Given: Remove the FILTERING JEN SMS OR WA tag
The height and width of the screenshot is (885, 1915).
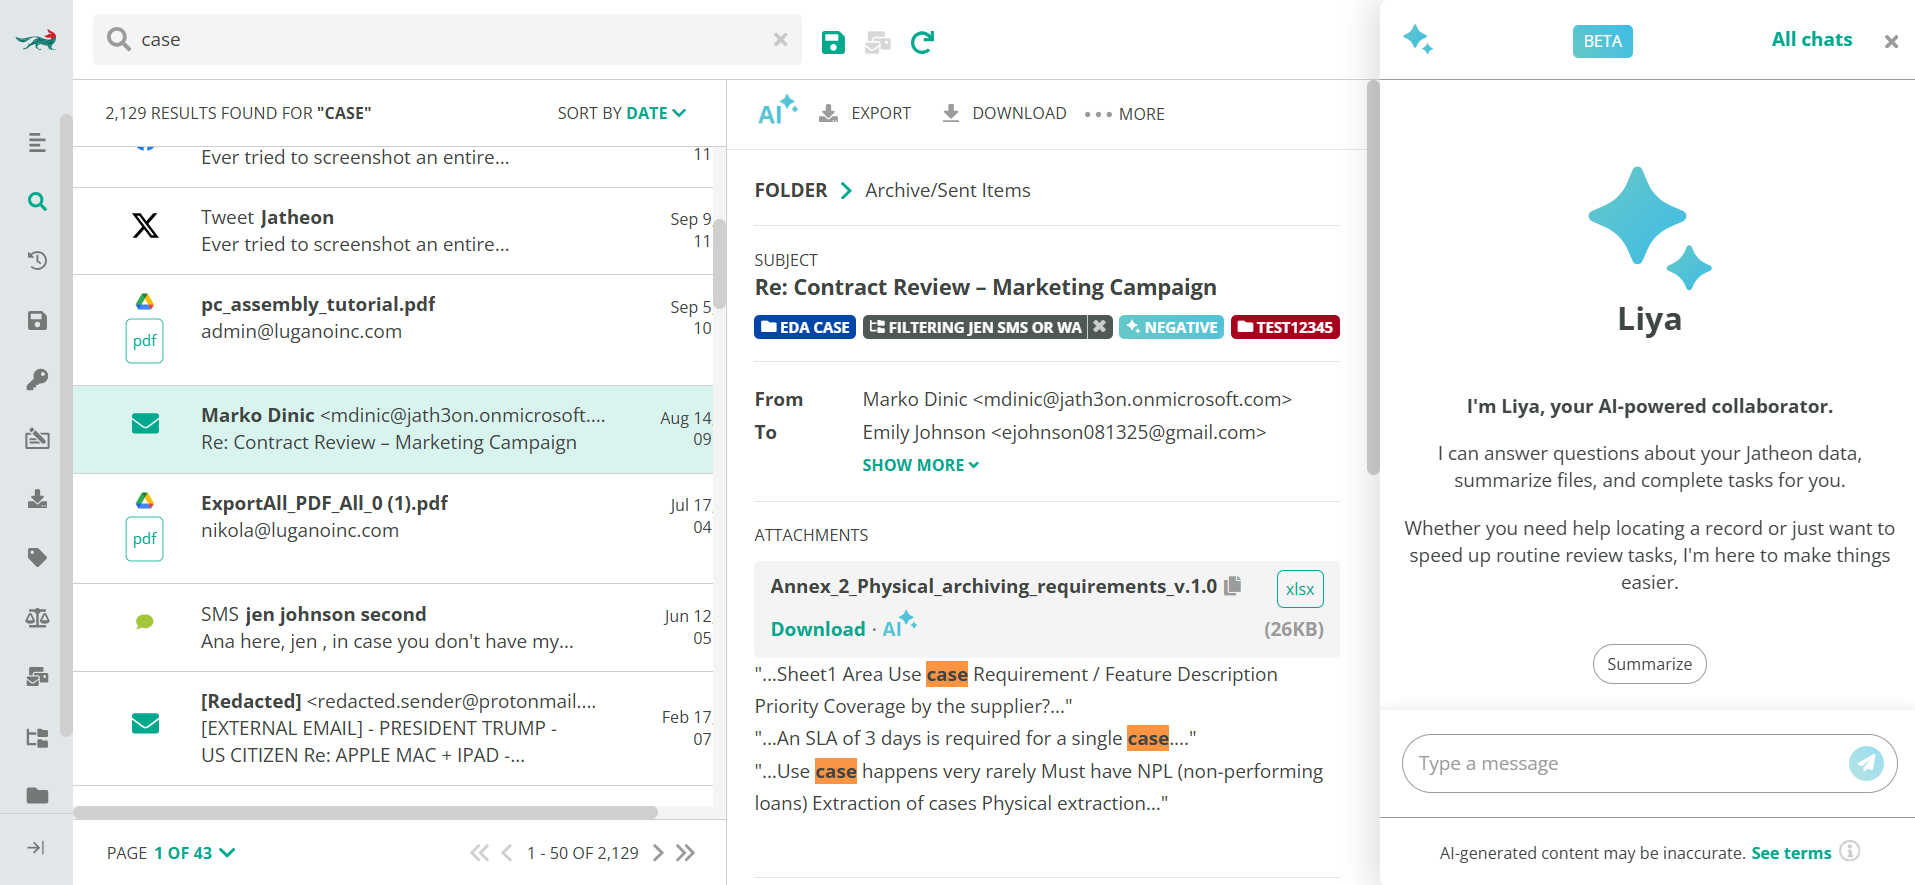Looking at the screenshot, I should (1100, 327).
